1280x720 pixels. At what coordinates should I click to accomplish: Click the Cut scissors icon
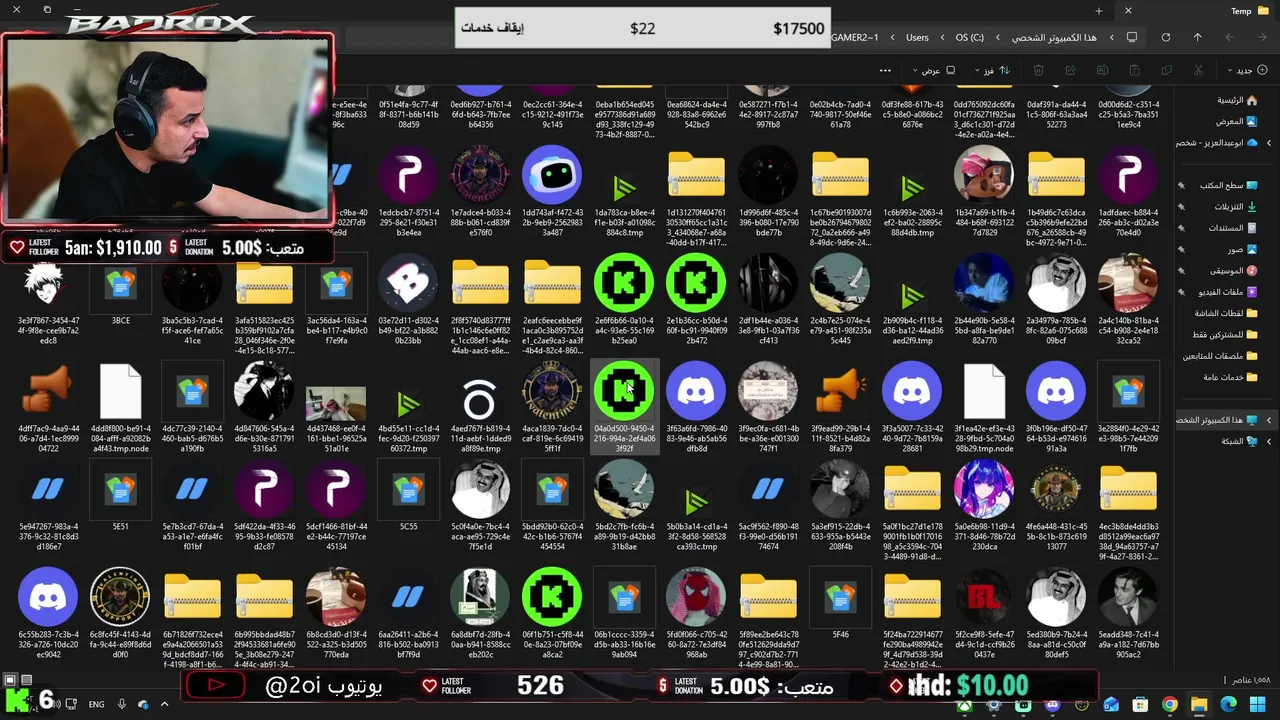point(1199,70)
